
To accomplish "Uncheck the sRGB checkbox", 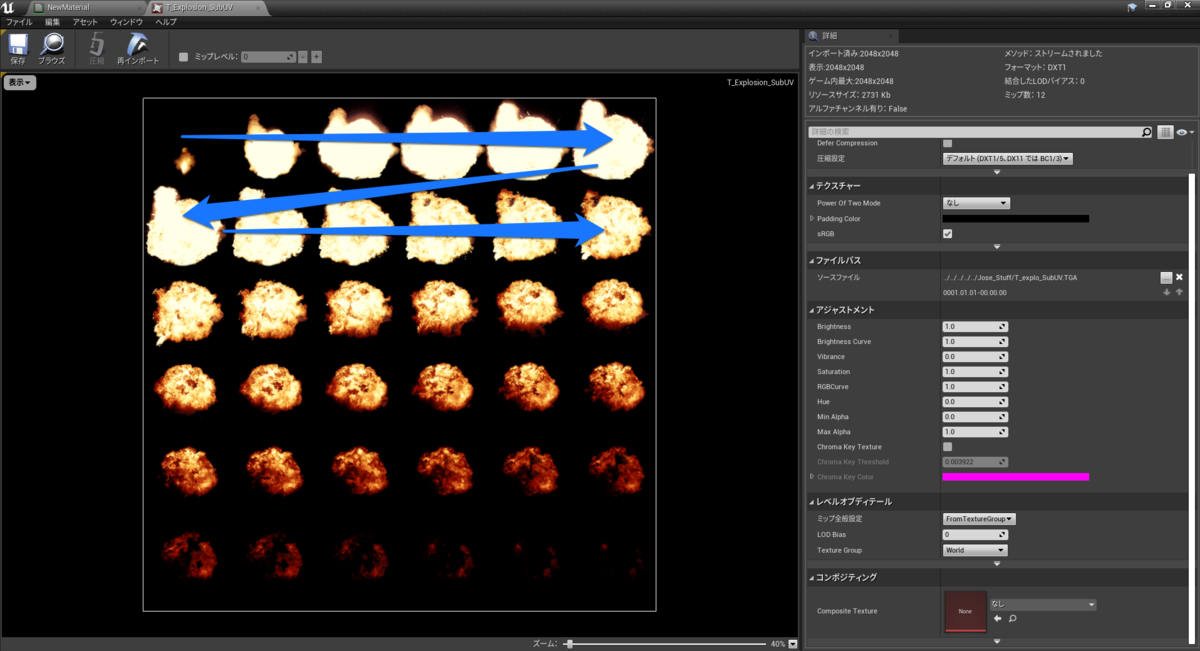I will point(947,233).
